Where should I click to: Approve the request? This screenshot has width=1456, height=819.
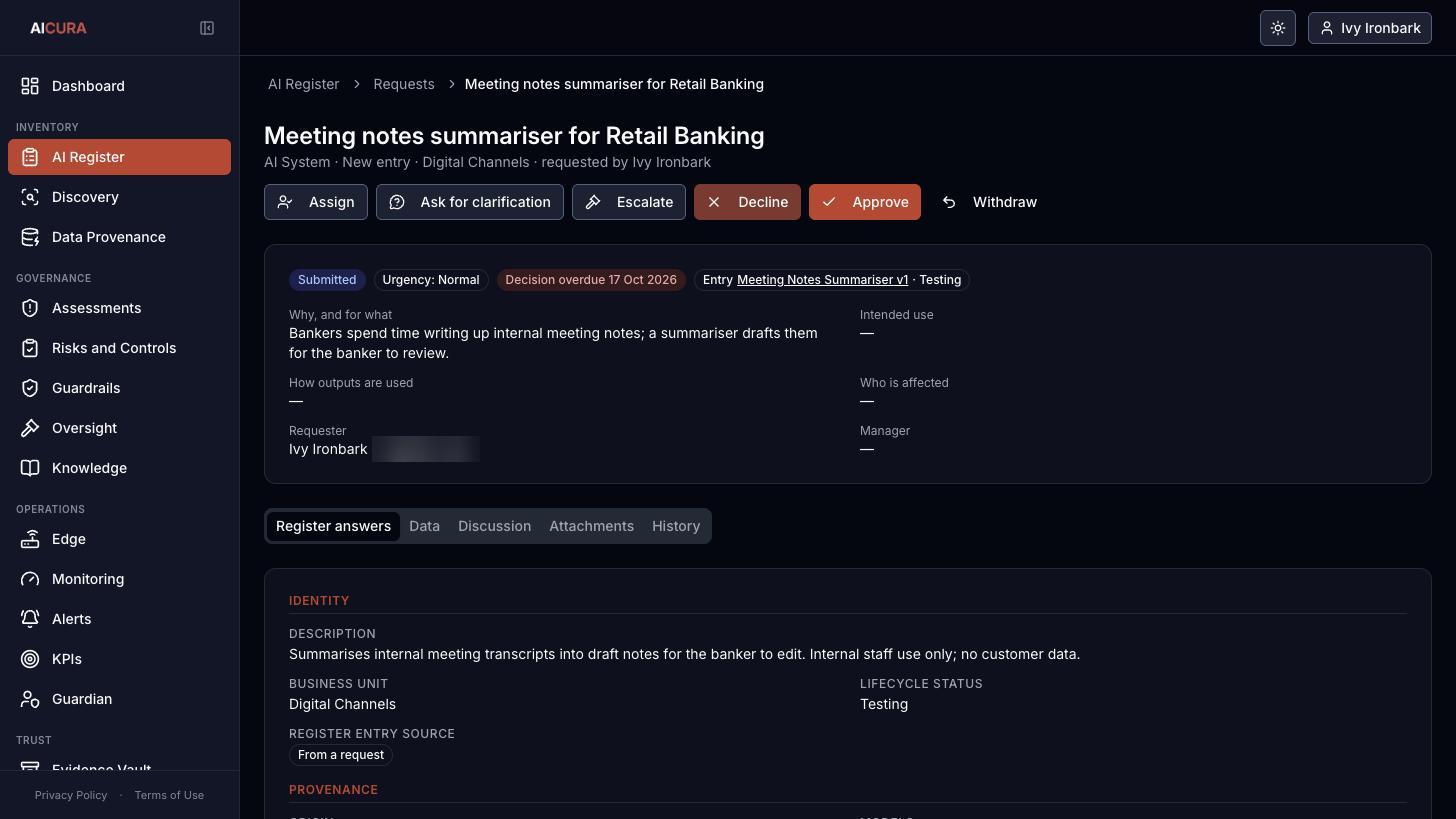tap(865, 202)
